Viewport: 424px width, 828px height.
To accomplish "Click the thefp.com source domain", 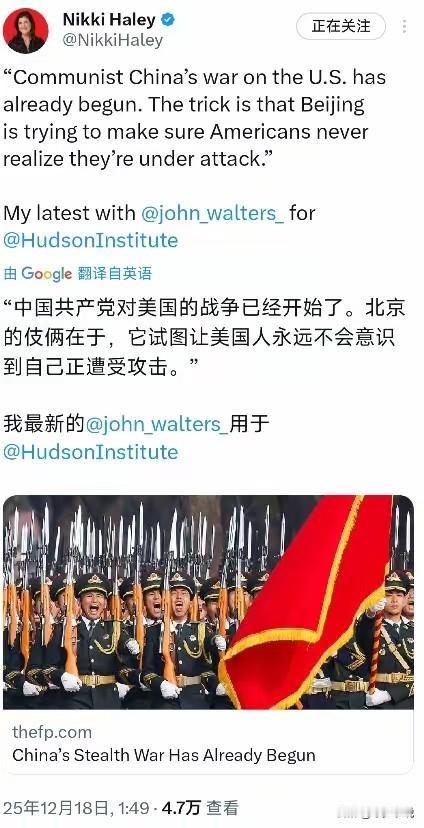I will click(52, 732).
